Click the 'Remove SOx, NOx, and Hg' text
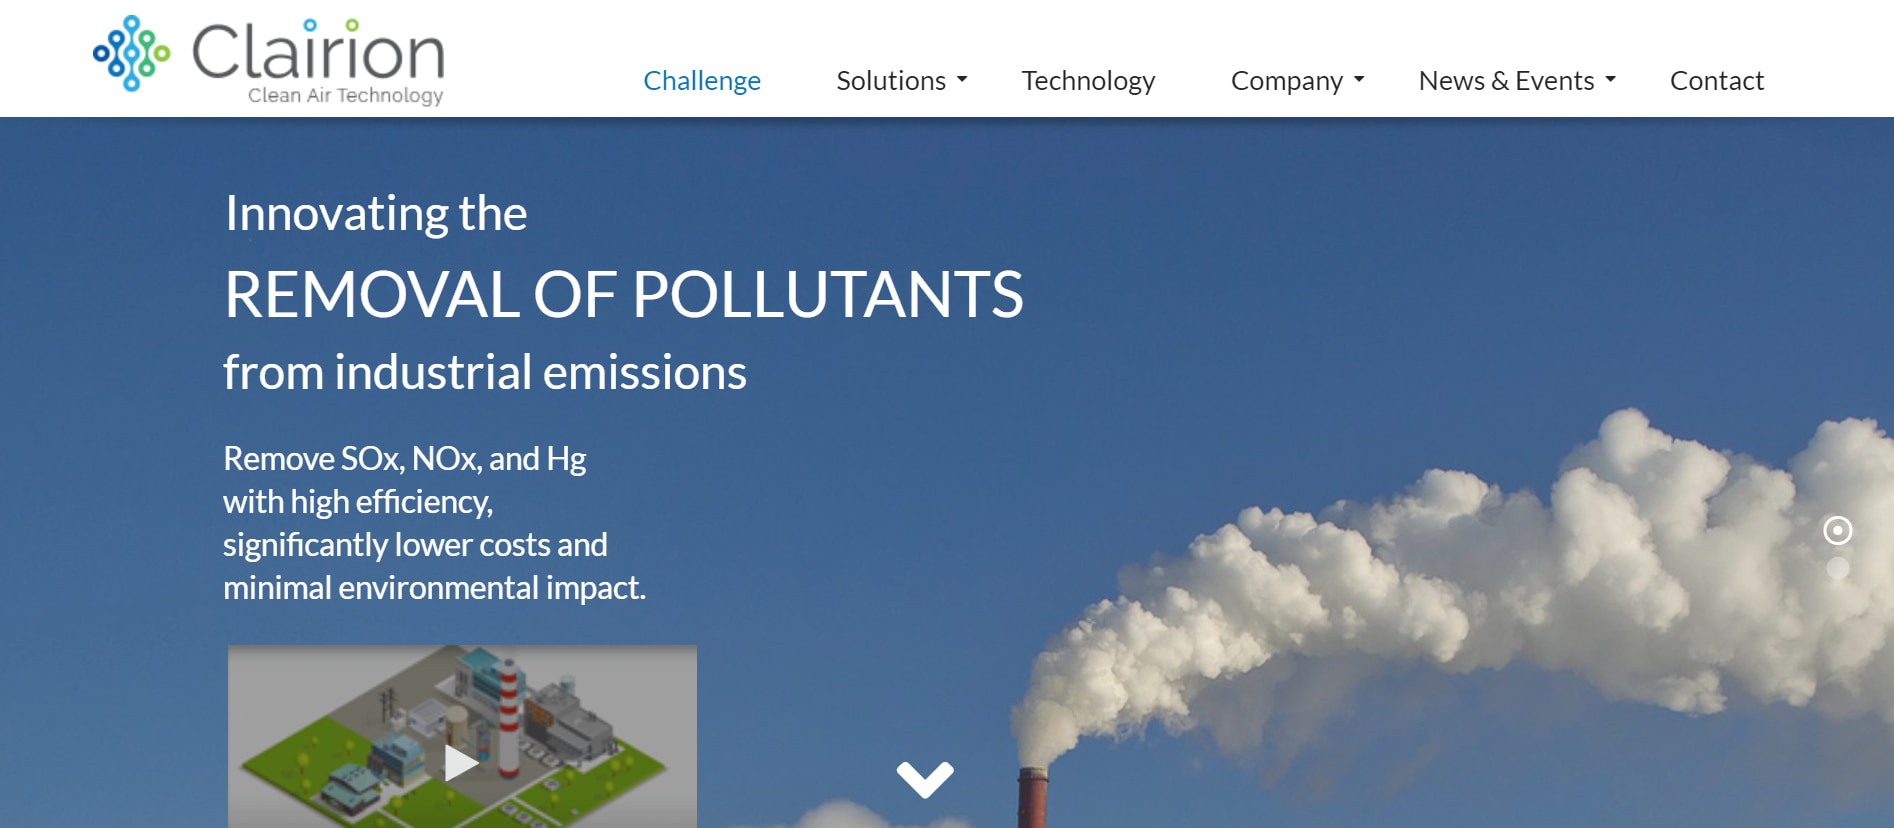1894x828 pixels. (x=405, y=458)
